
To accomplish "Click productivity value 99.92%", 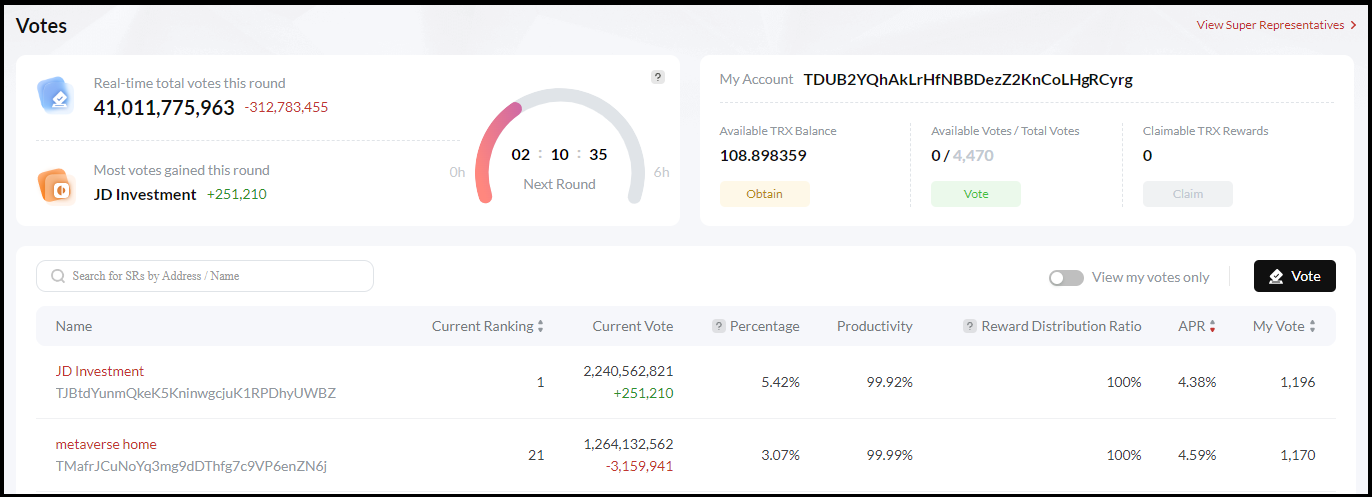I will click(890, 382).
